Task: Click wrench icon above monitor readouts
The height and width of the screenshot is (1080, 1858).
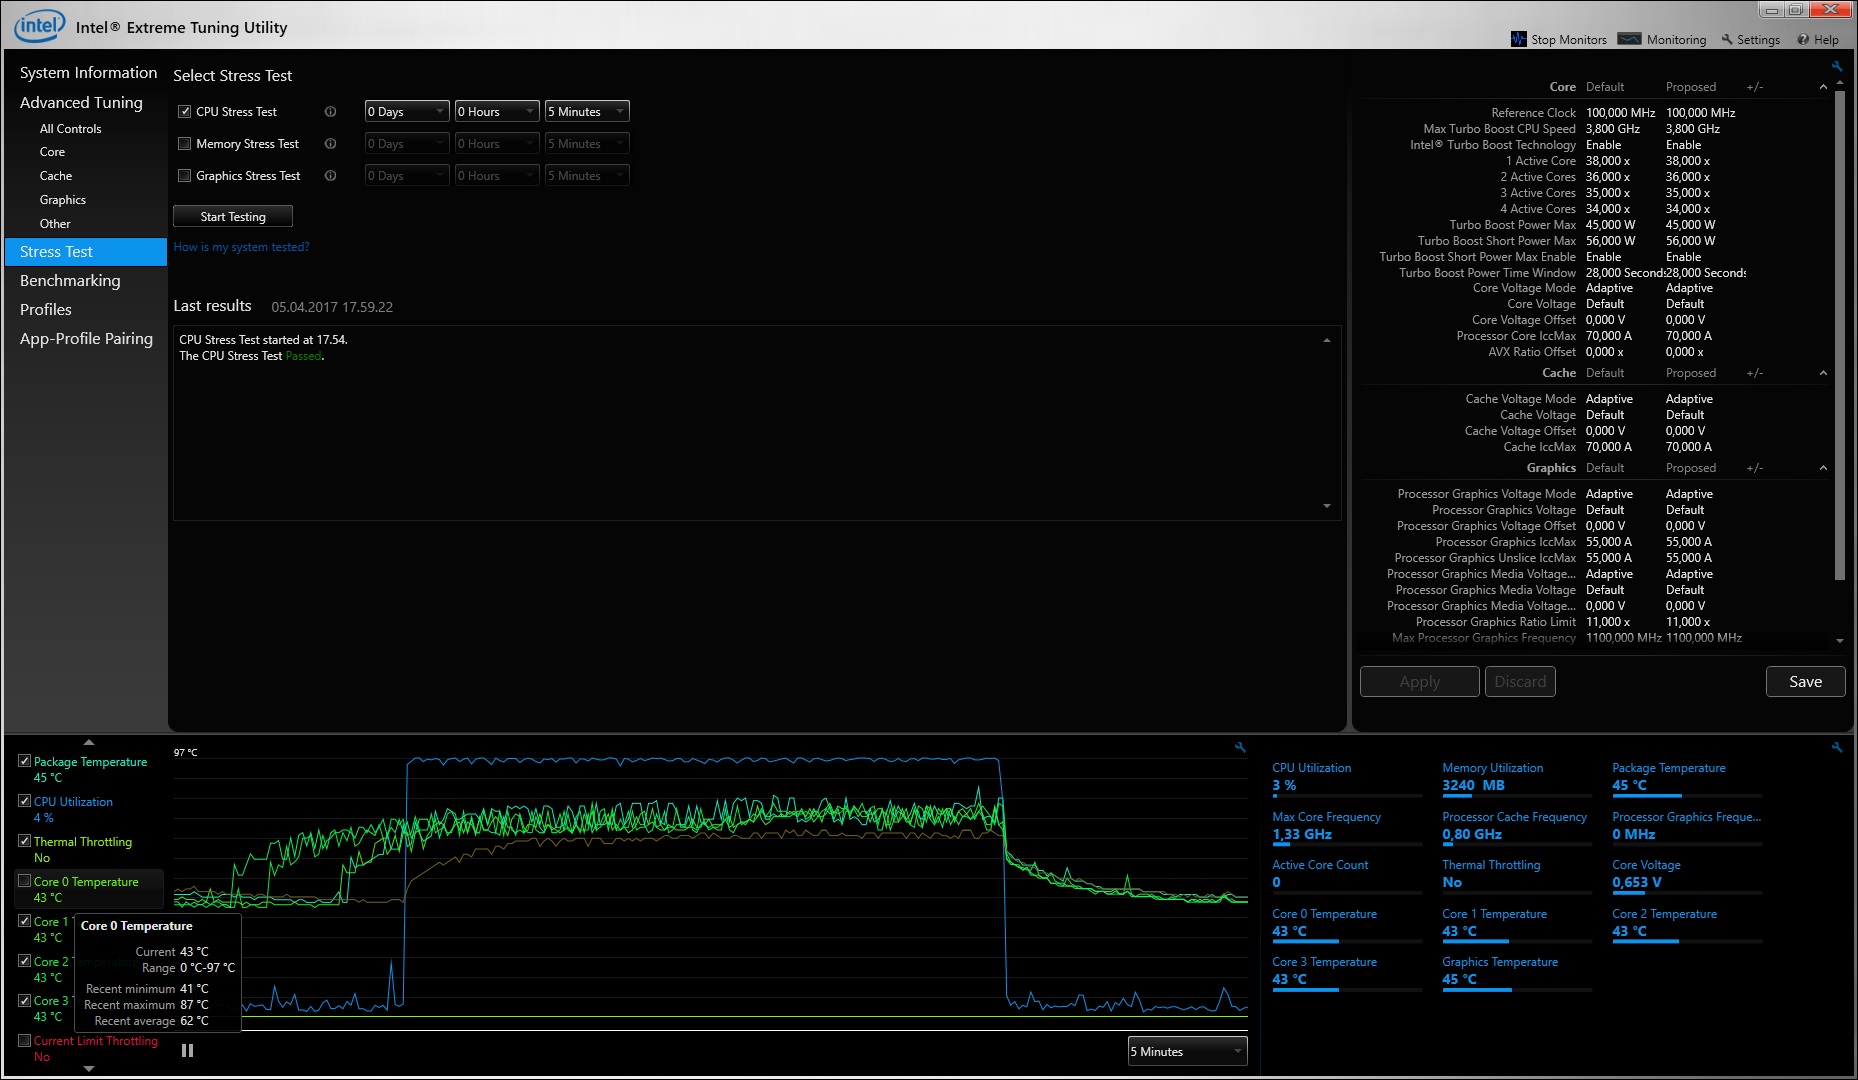Action: (1837, 747)
